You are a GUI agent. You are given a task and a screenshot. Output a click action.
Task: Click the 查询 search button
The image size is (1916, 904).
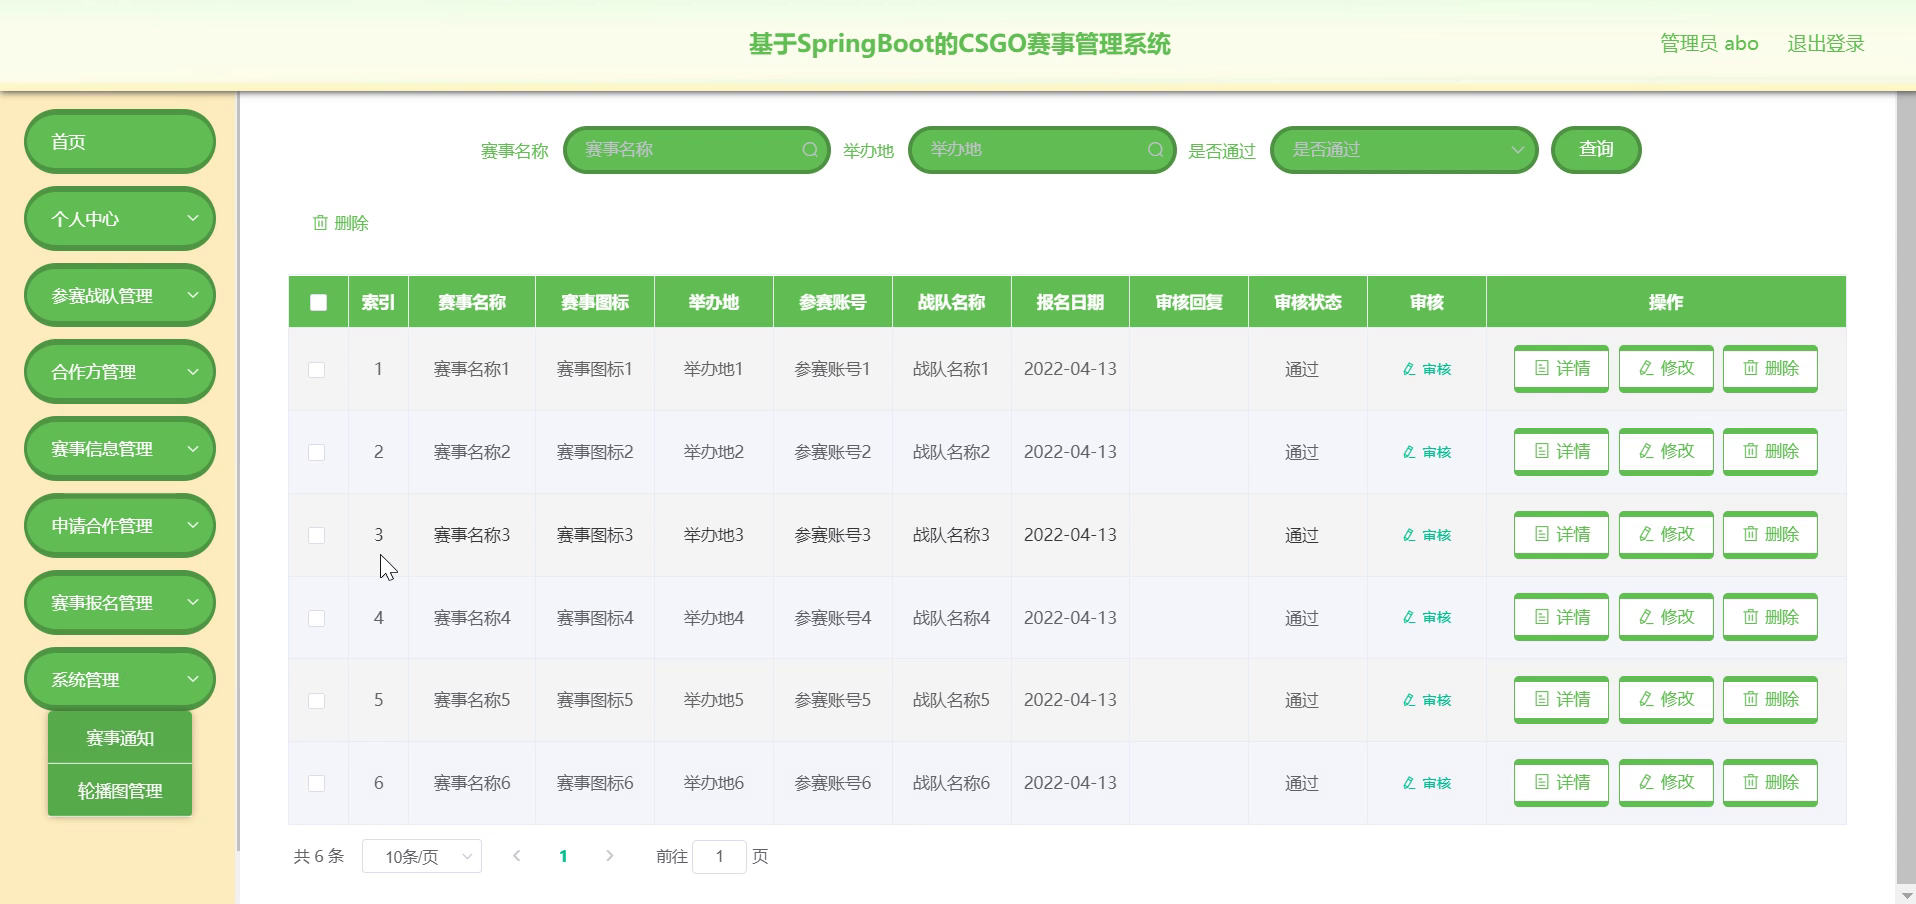tap(1596, 150)
